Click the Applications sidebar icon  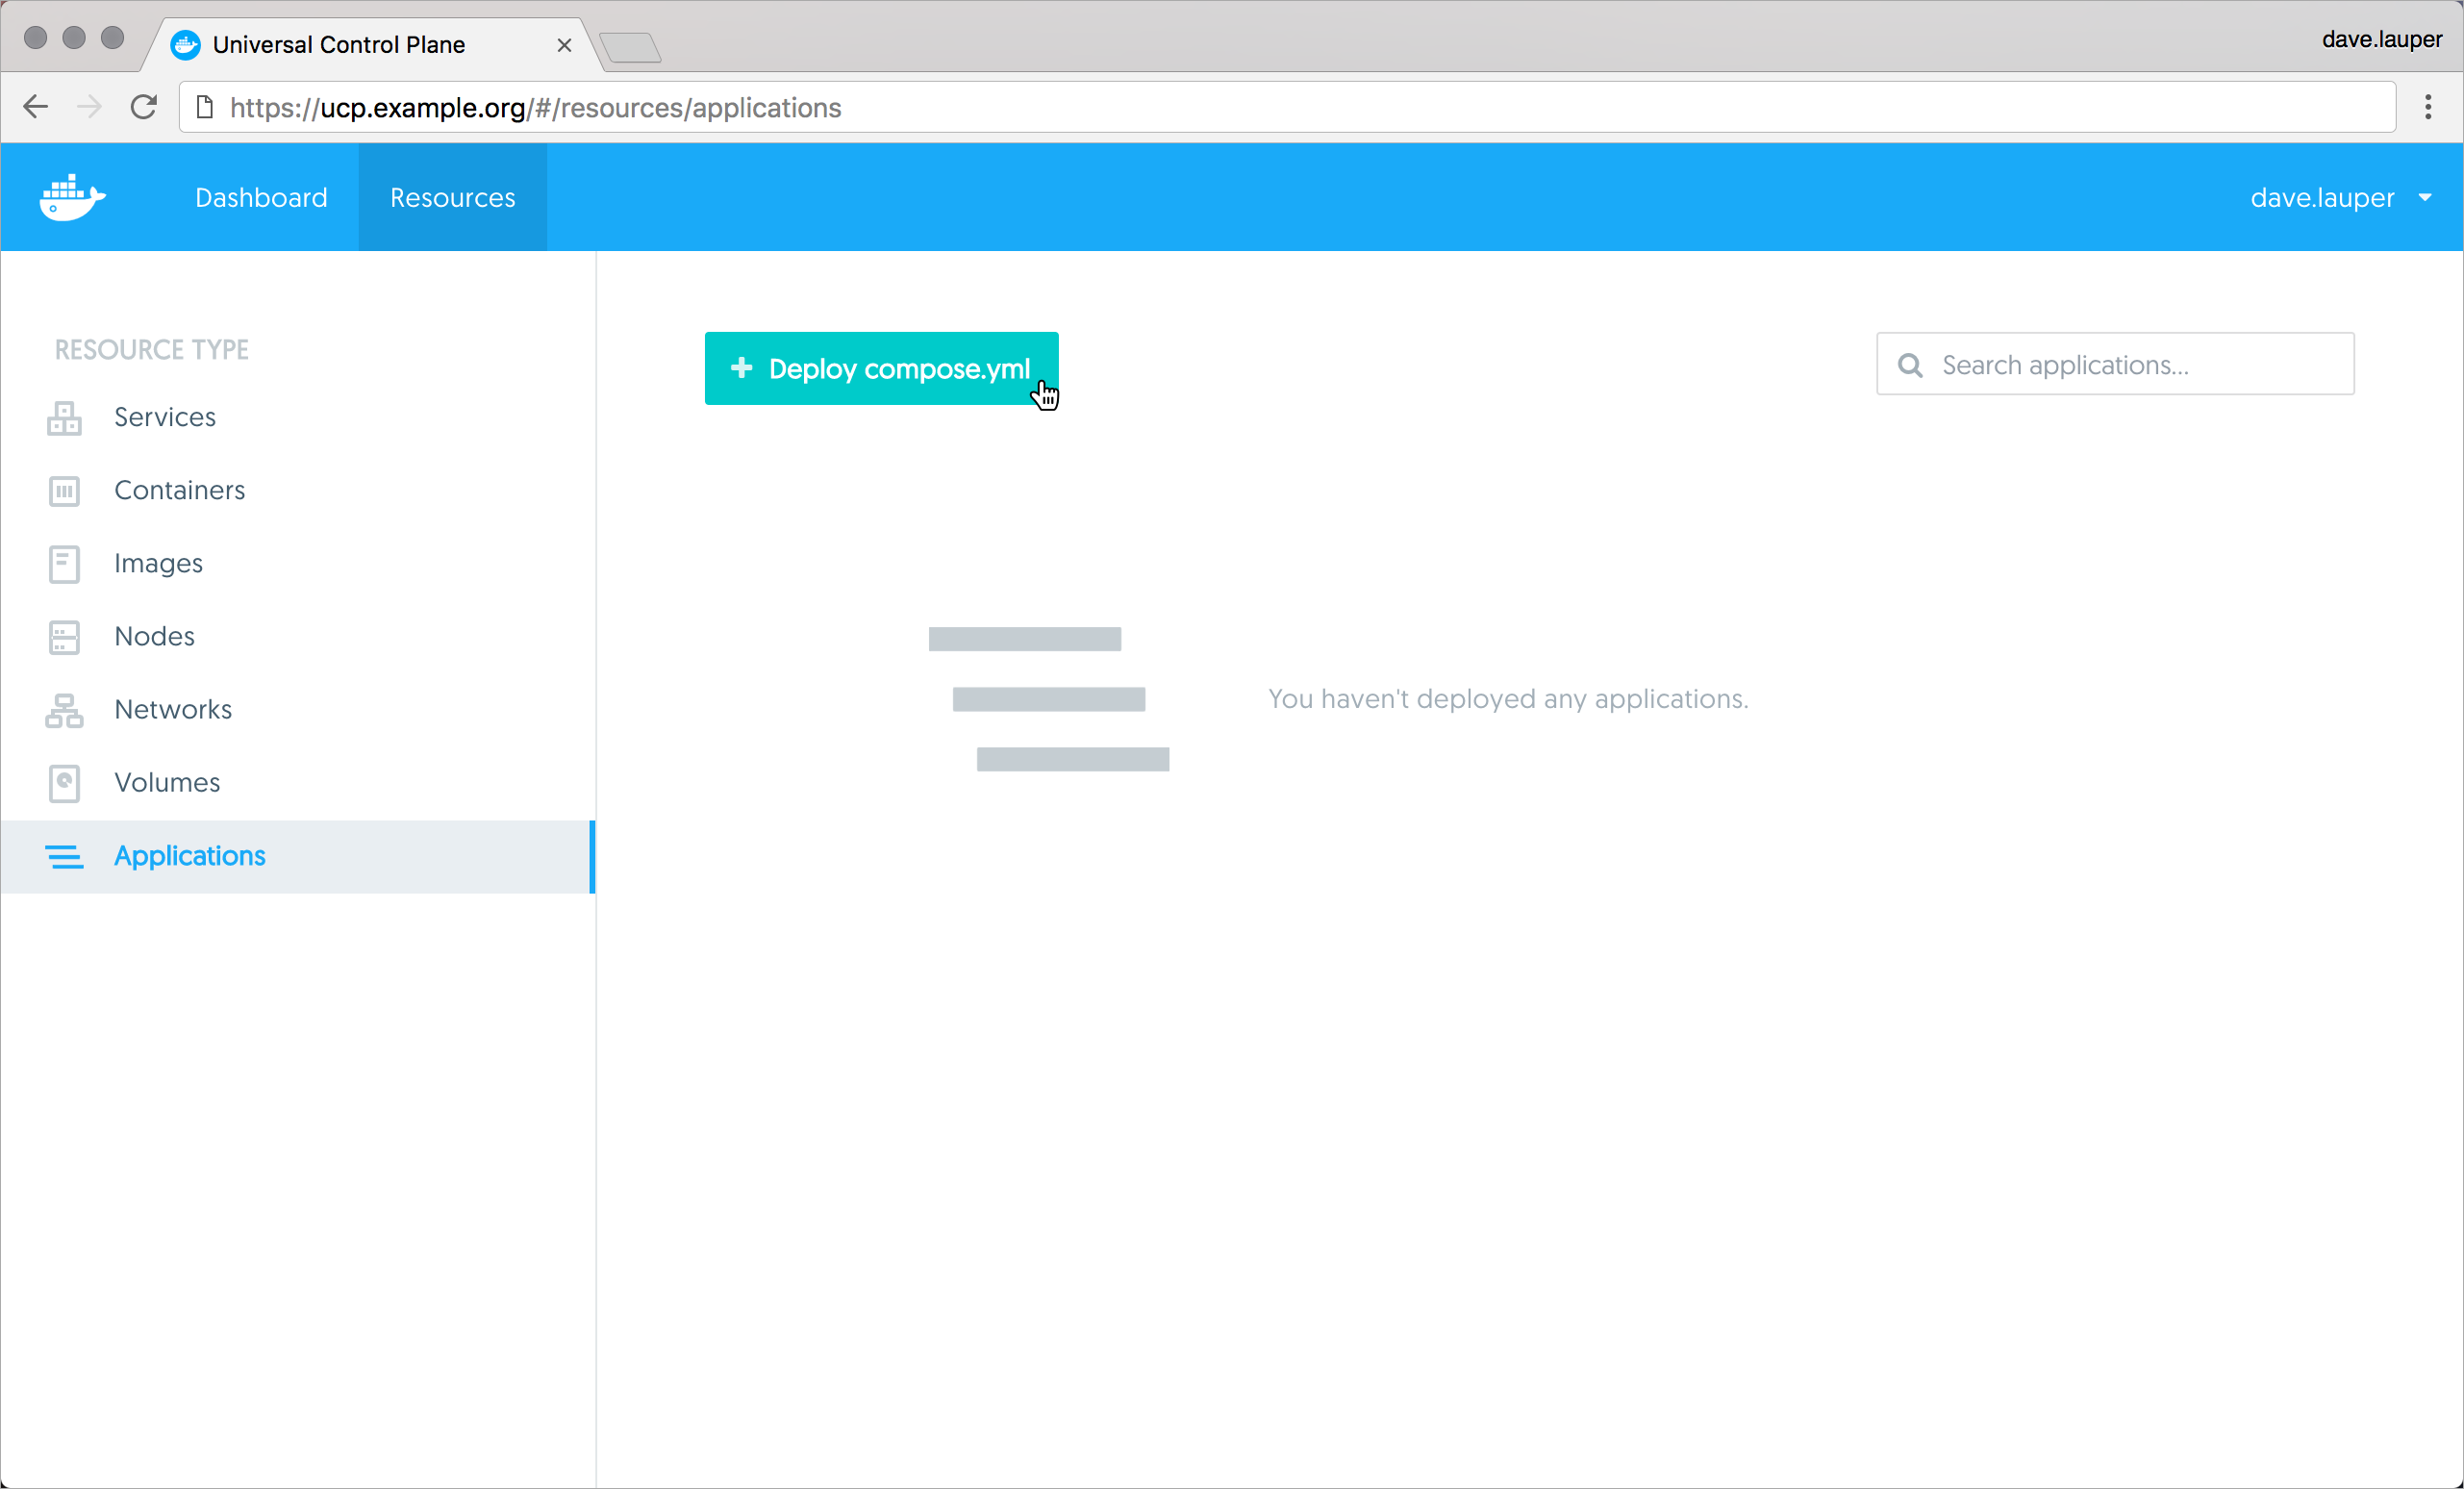[x=64, y=857]
